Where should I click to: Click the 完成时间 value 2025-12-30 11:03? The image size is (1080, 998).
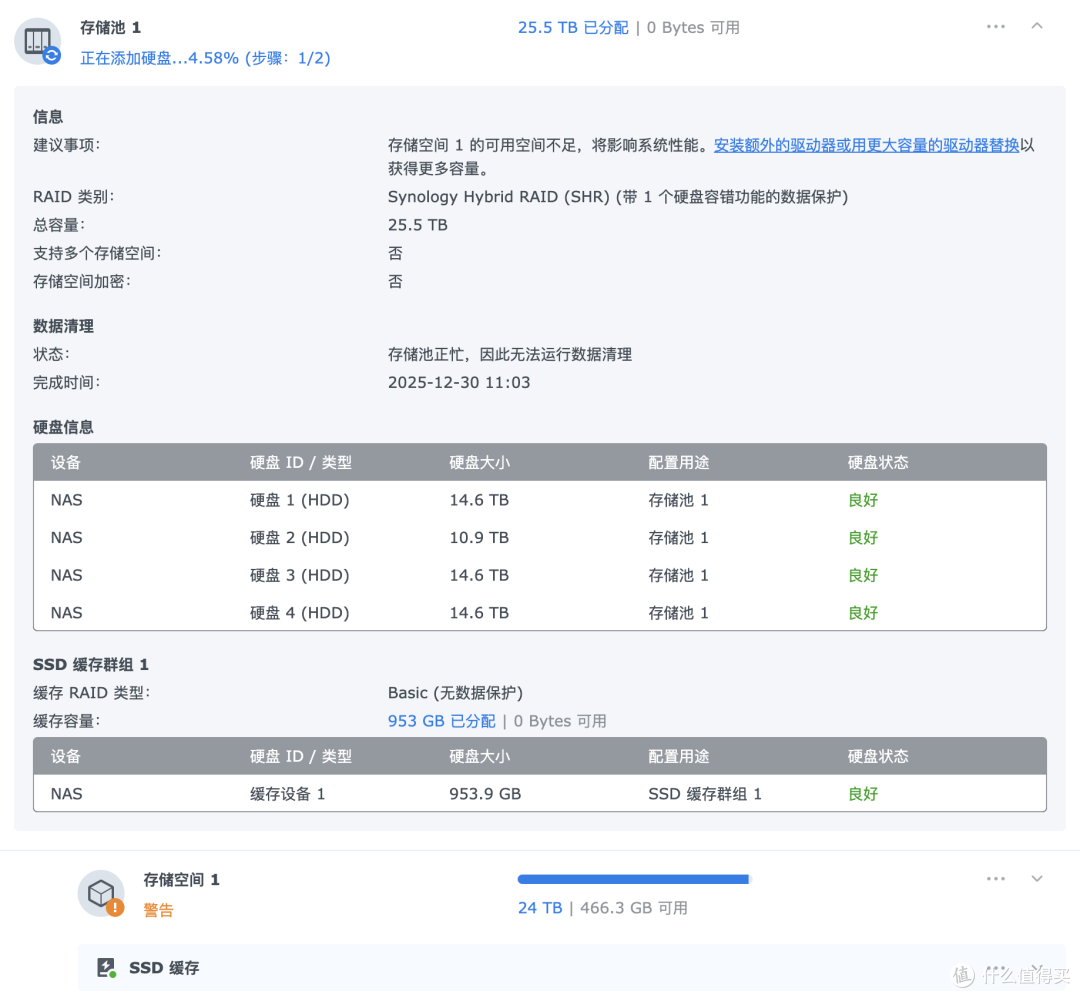click(459, 382)
